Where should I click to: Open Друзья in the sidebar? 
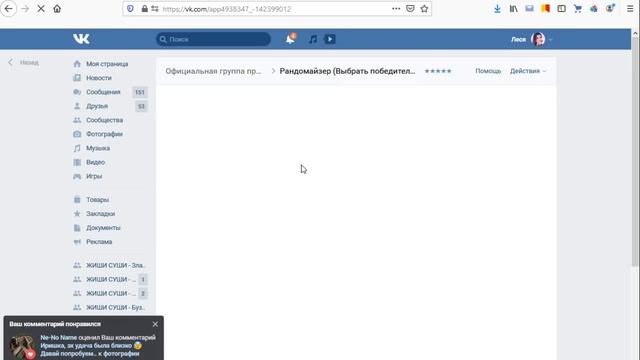tap(97, 106)
